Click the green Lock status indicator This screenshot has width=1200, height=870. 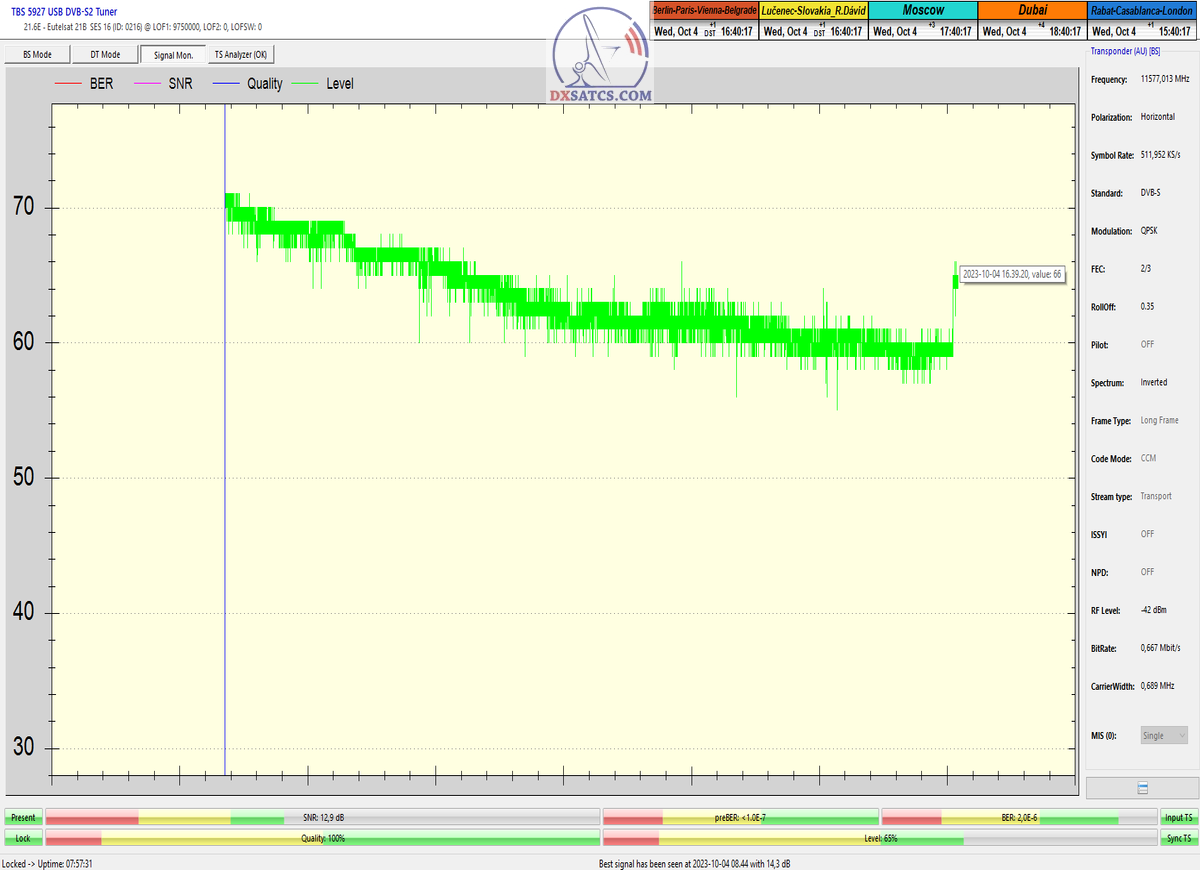tap(23, 838)
